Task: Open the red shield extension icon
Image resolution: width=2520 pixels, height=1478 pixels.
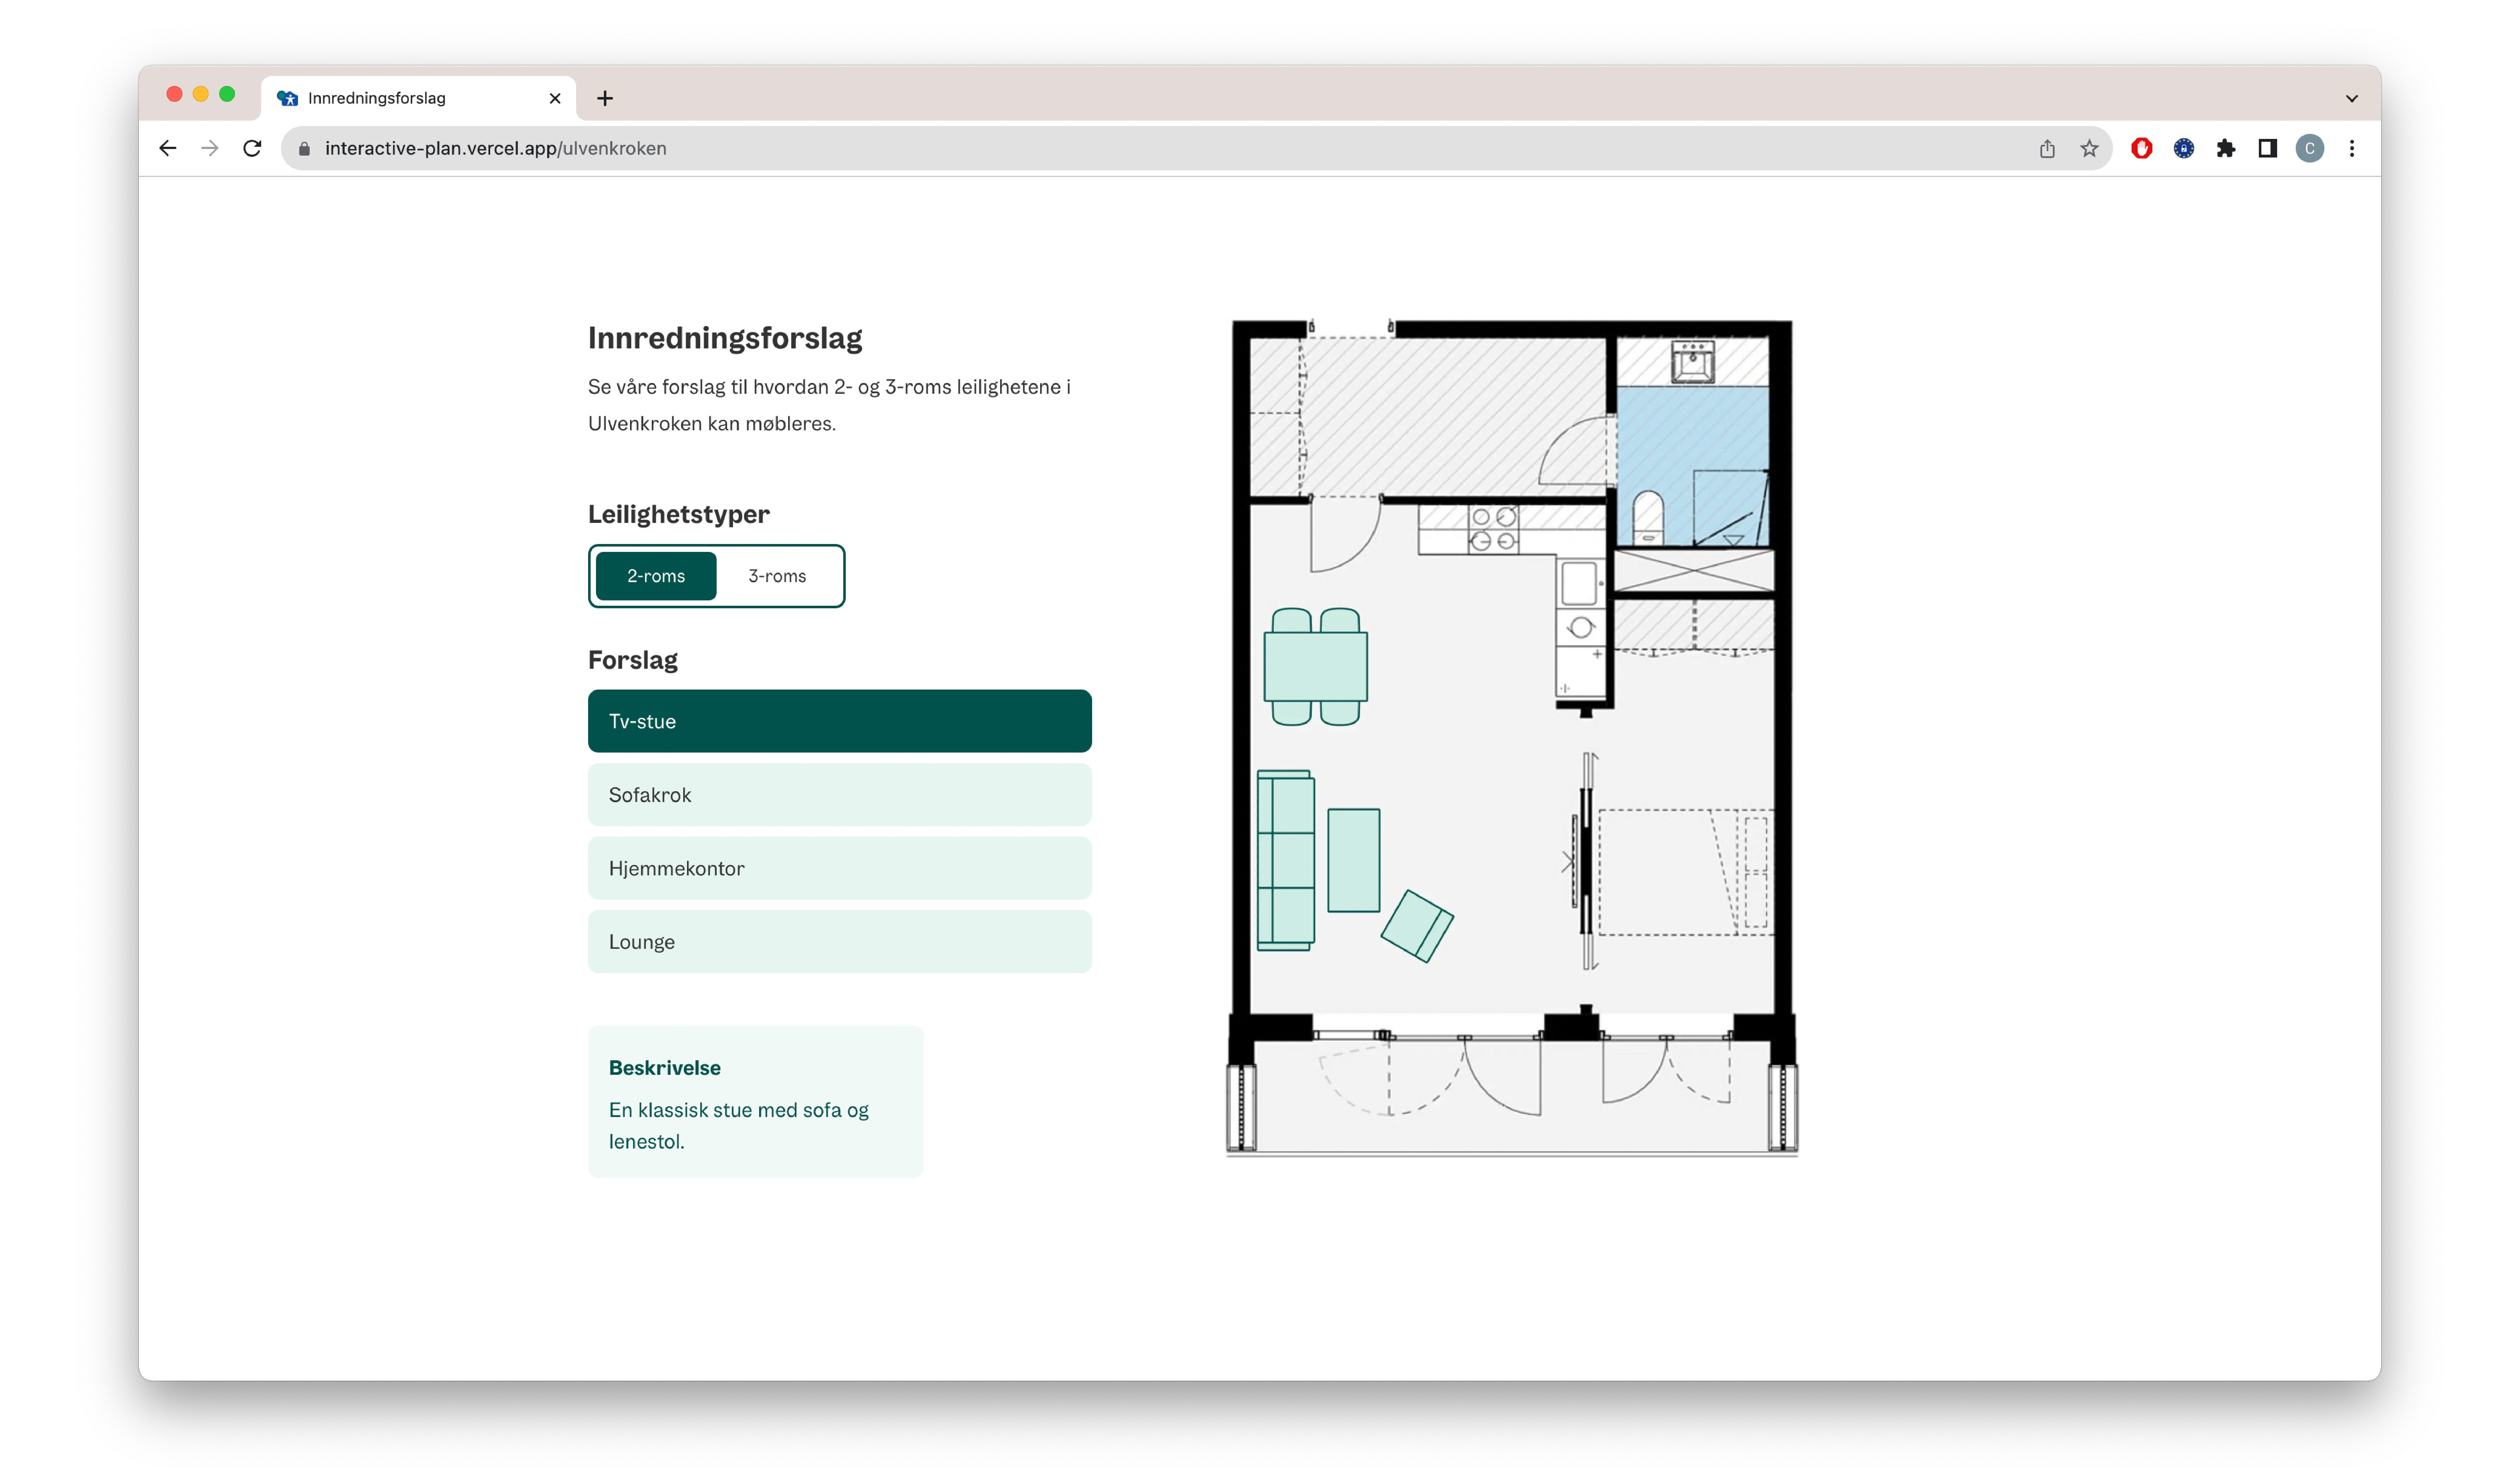Action: [2141, 148]
